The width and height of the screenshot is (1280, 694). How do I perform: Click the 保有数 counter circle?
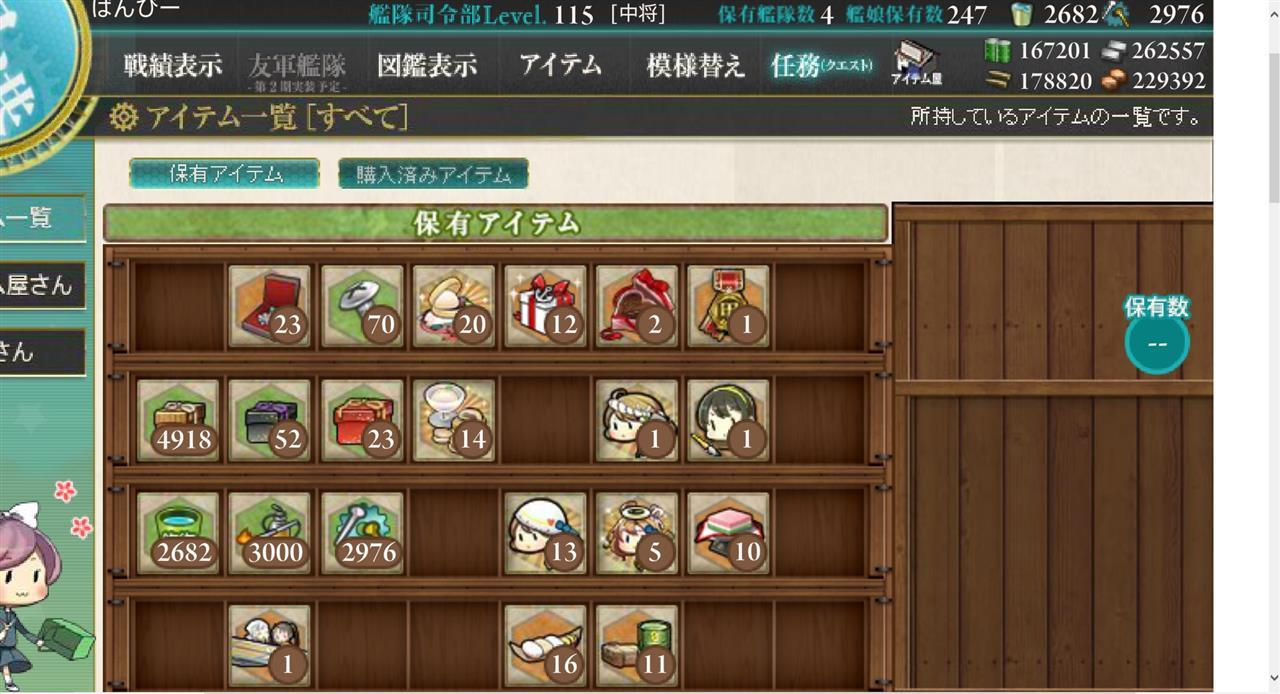tap(1157, 344)
